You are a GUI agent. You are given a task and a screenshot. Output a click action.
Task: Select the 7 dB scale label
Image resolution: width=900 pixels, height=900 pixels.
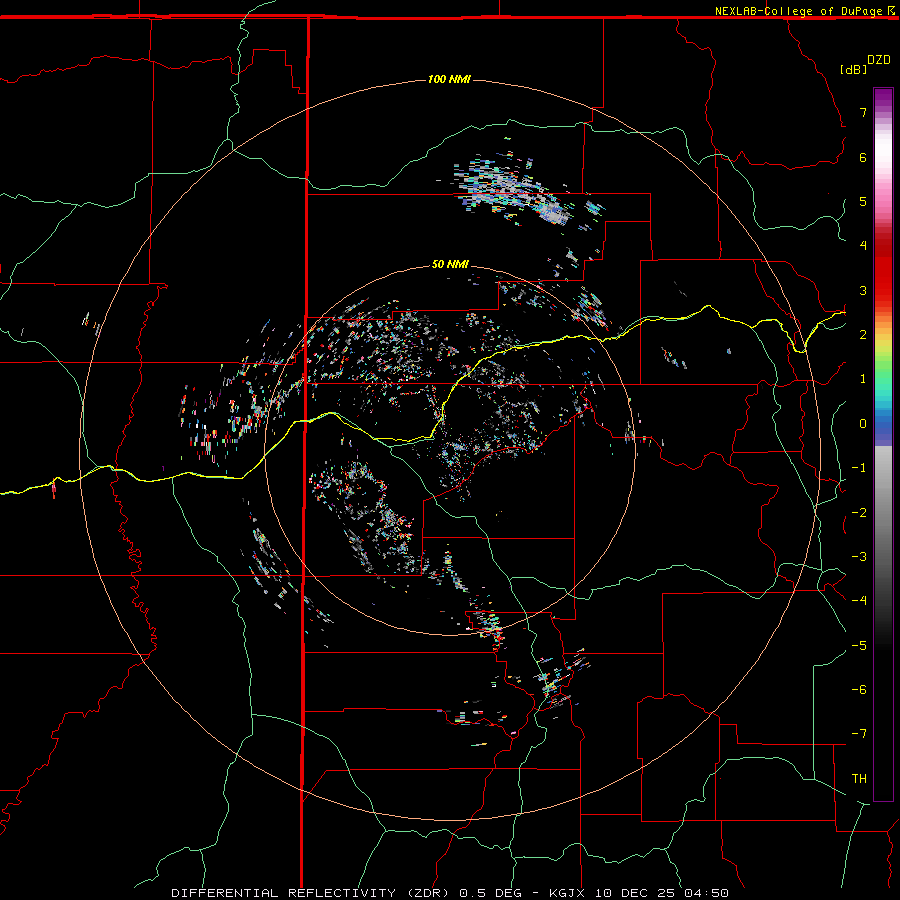[863, 112]
